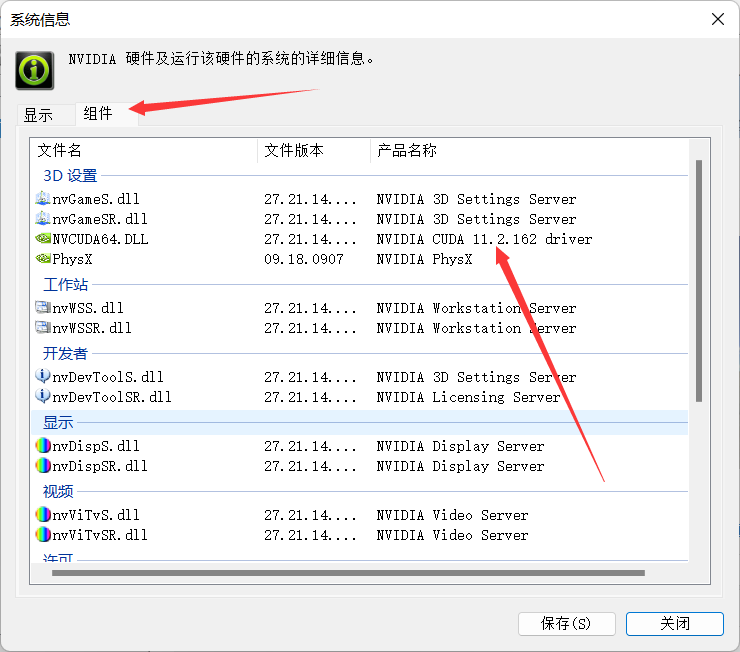This screenshot has height=652, width=740.
Task: Click the NVIDIA PhysX product name
Action: (424, 259)
